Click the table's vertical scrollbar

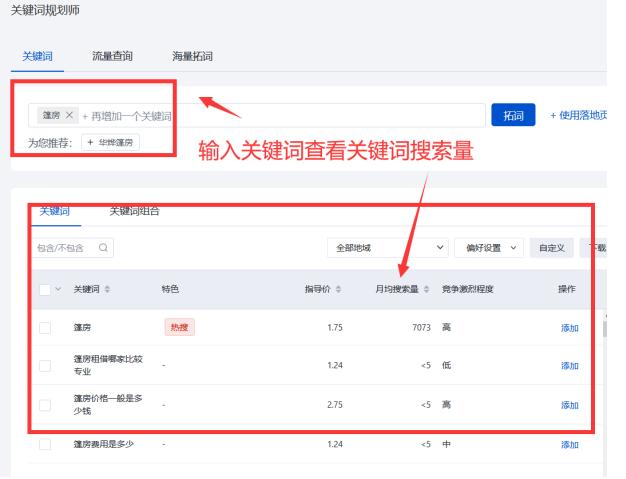605,329
